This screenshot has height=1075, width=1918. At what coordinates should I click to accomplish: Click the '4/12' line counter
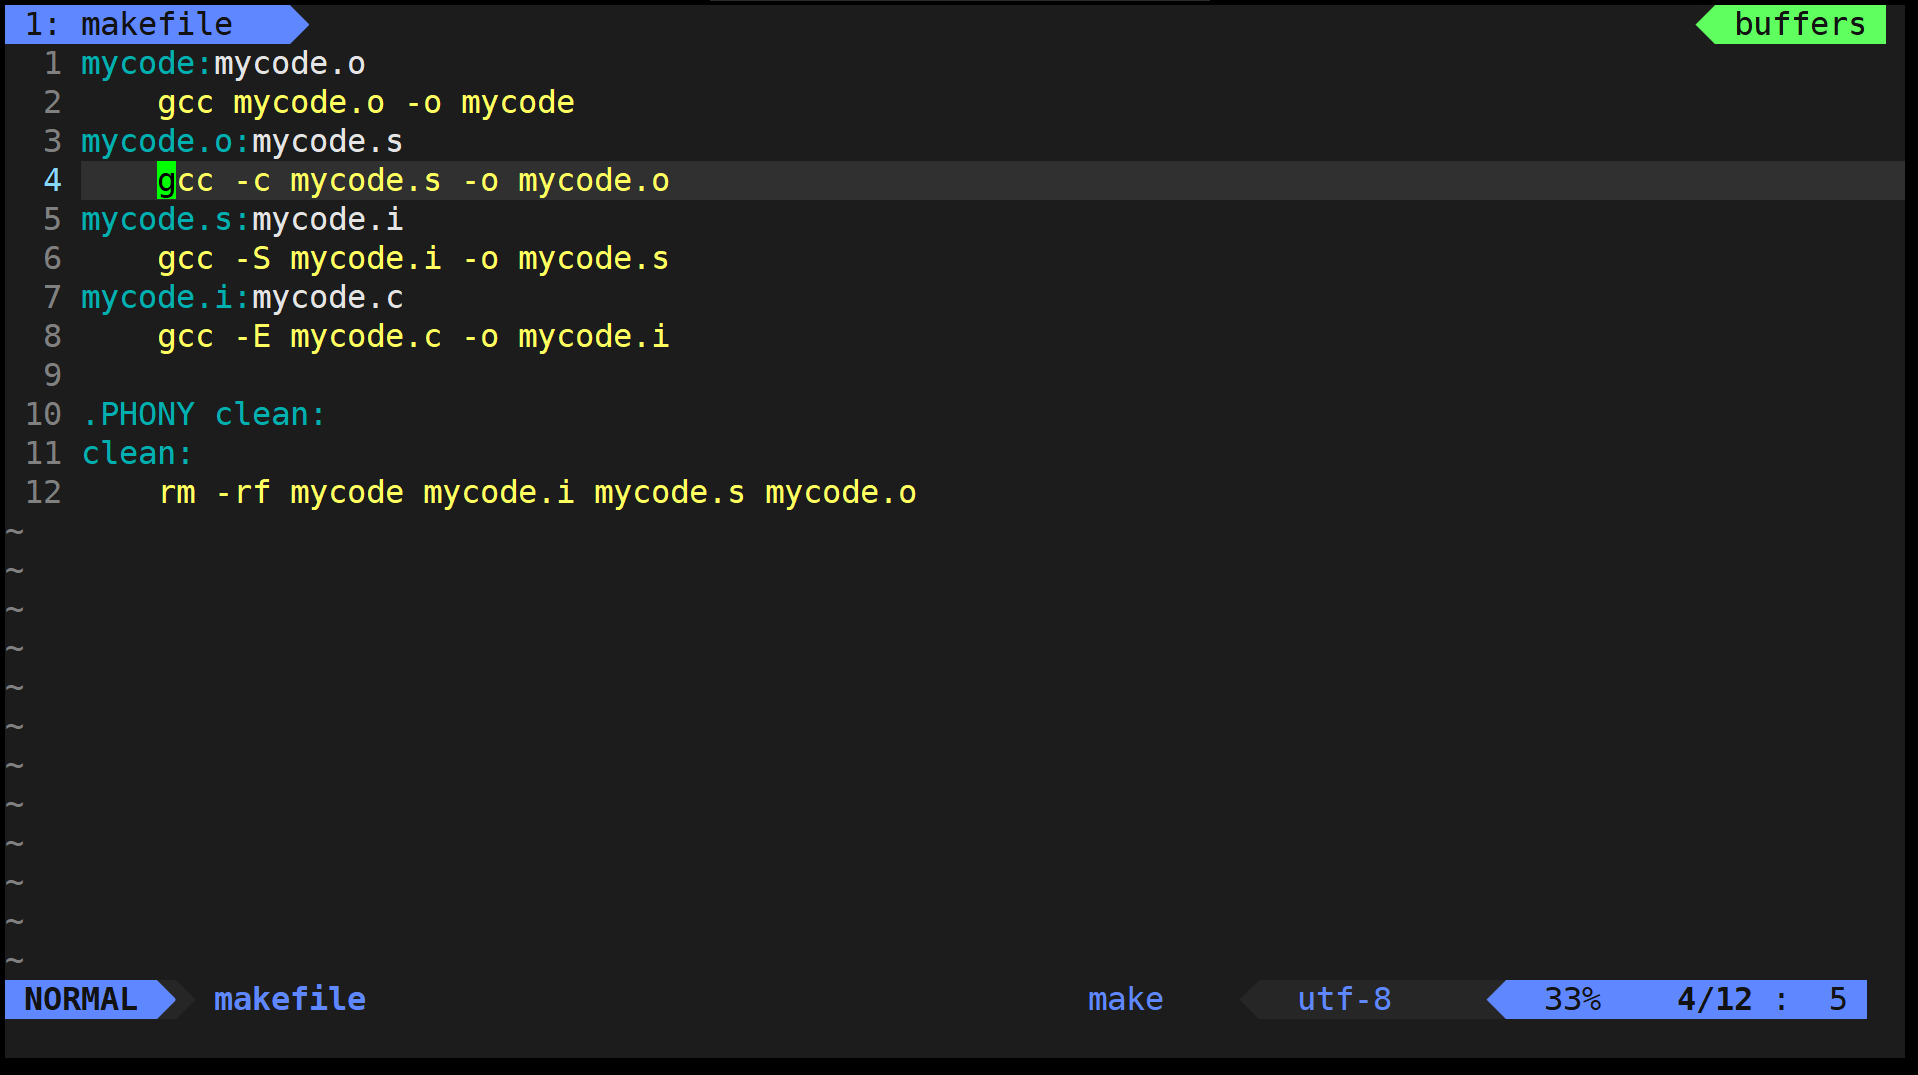click(1714, 999)
